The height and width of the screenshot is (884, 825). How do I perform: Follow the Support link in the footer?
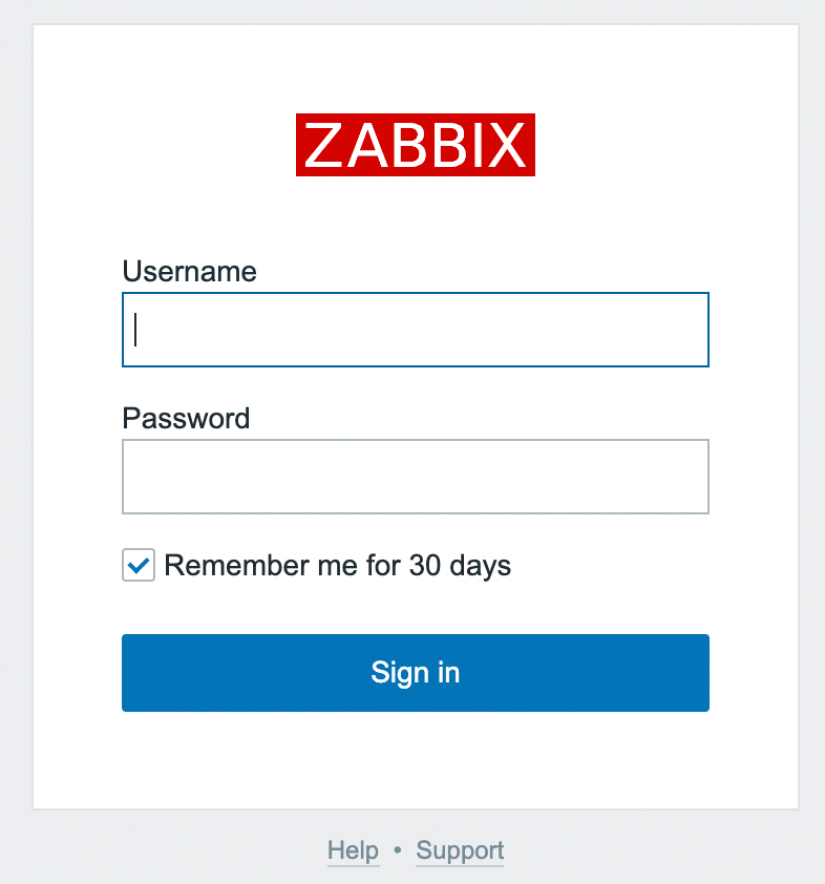point(460,851)
